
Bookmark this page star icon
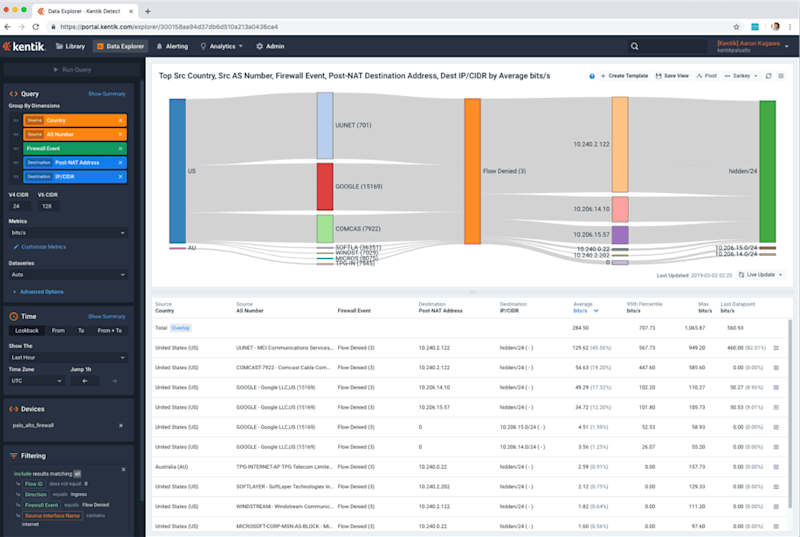[736, 27]
